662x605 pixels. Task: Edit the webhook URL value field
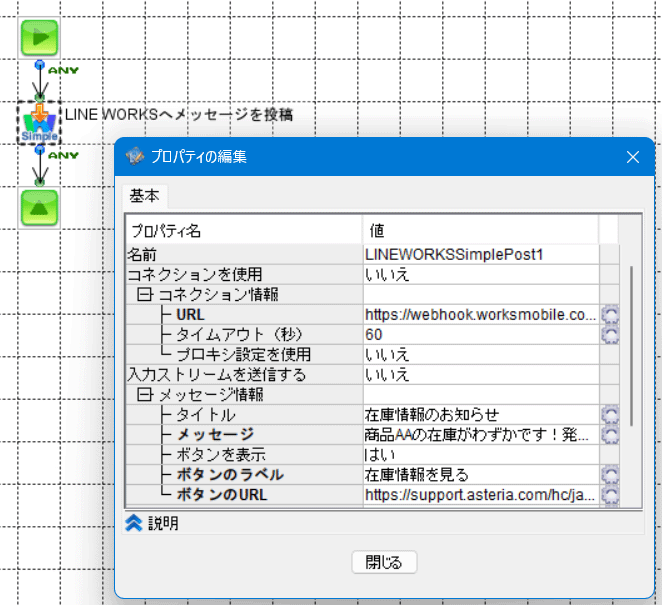point(481,315)
